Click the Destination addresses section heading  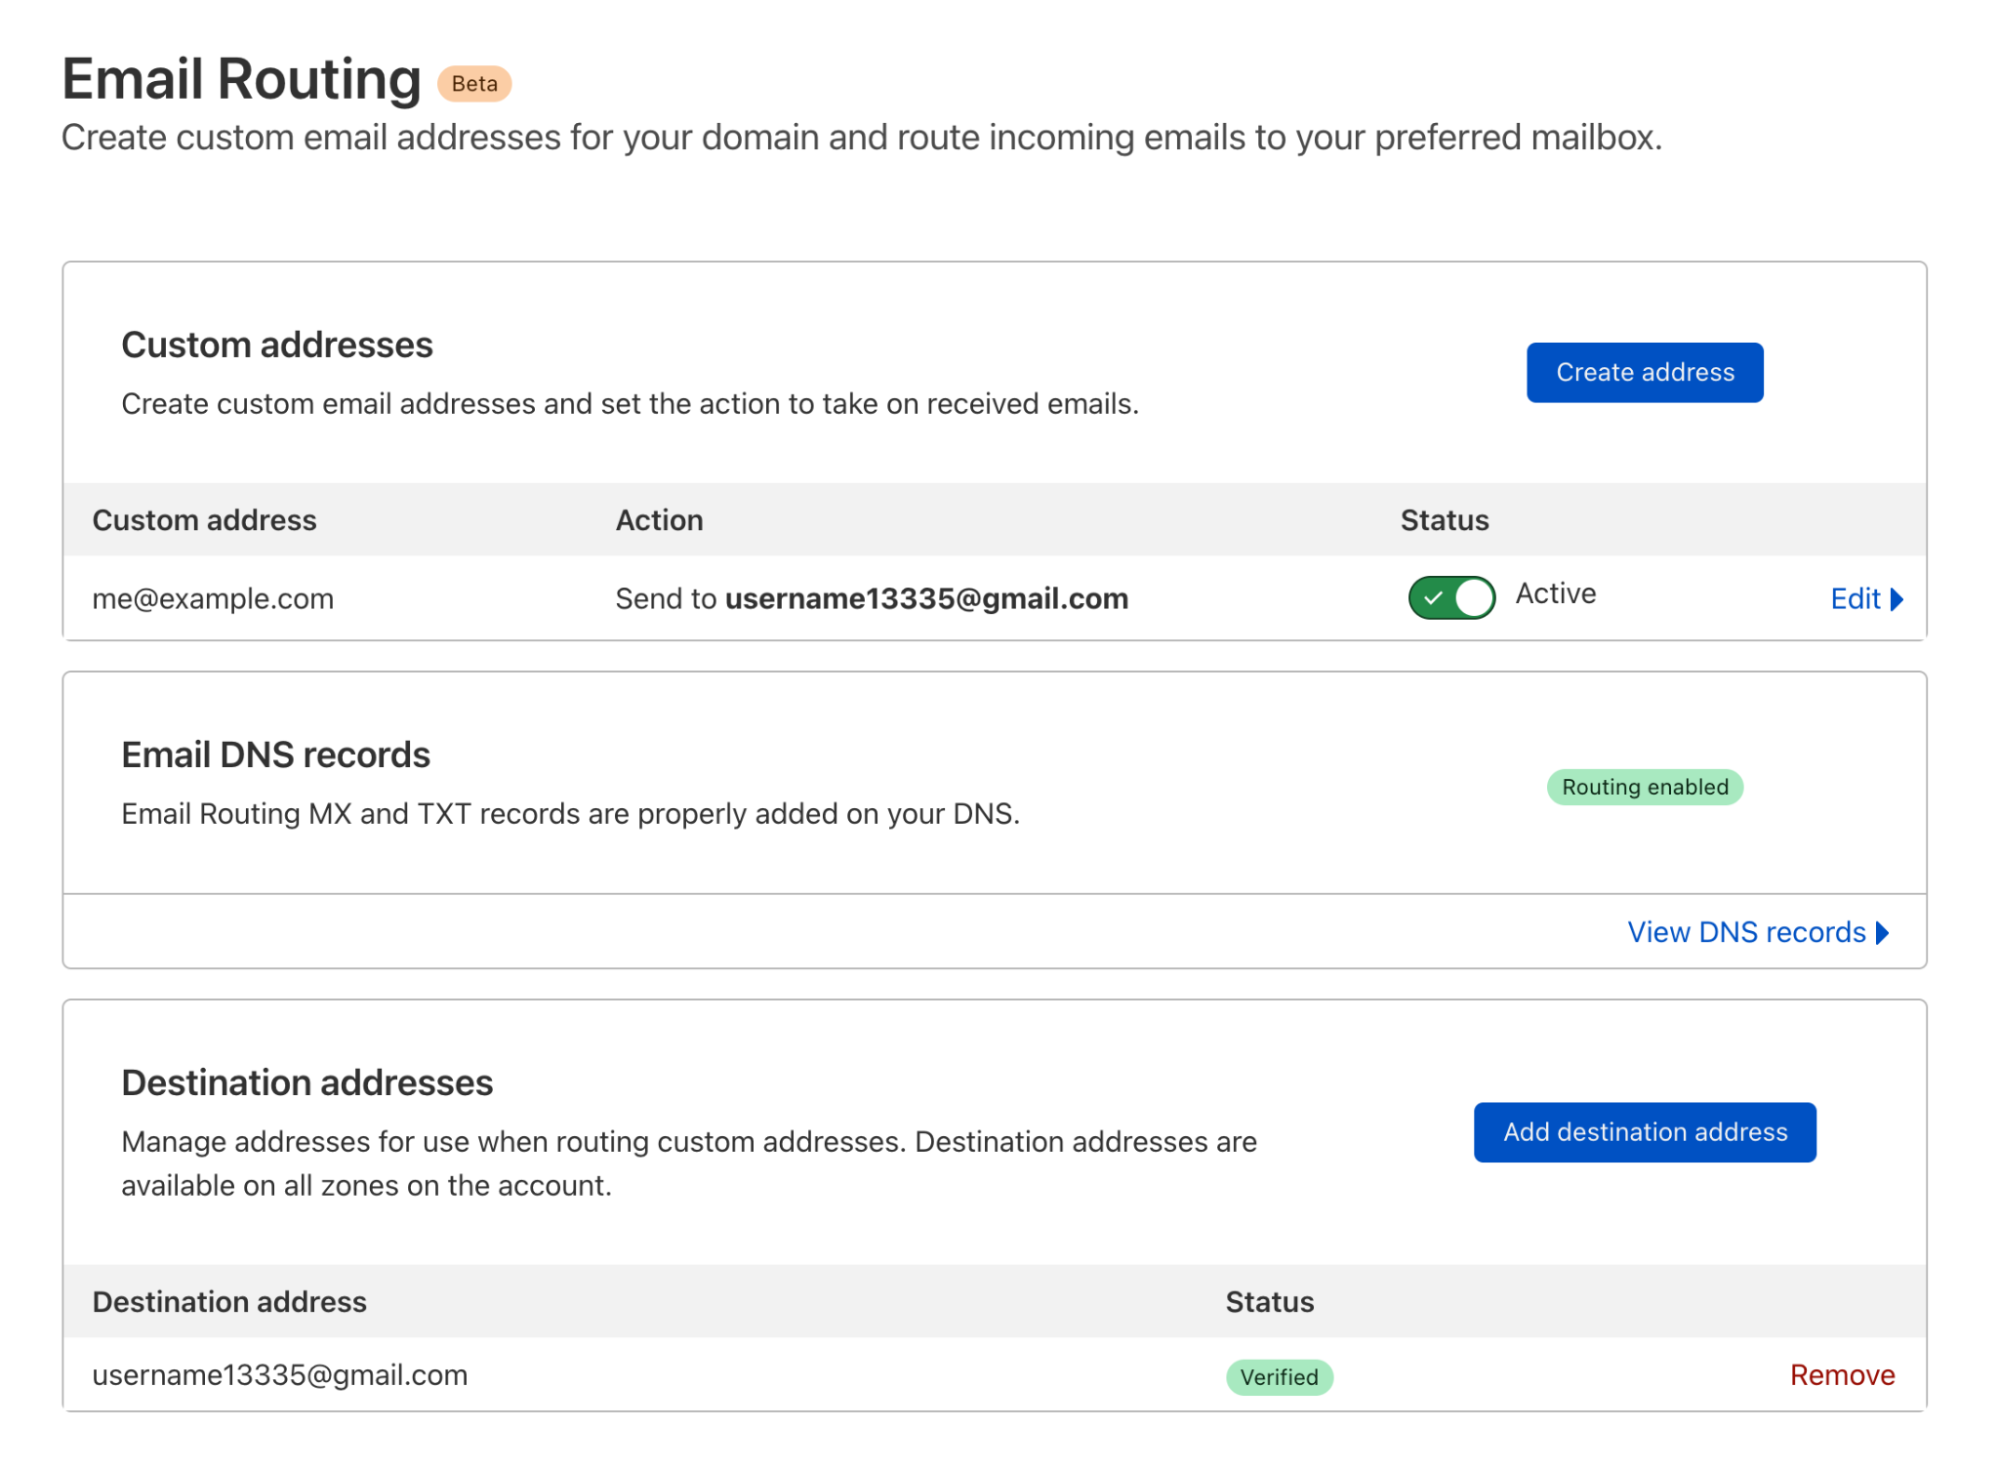(x=307, y=1082)
